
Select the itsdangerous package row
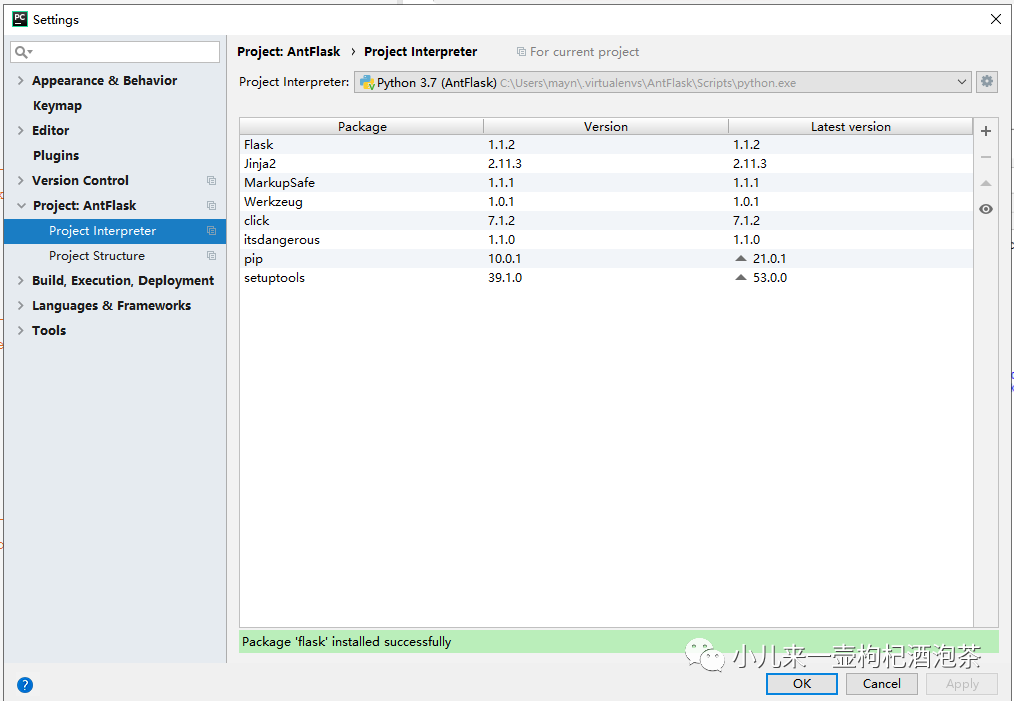(x=606, y=240)
